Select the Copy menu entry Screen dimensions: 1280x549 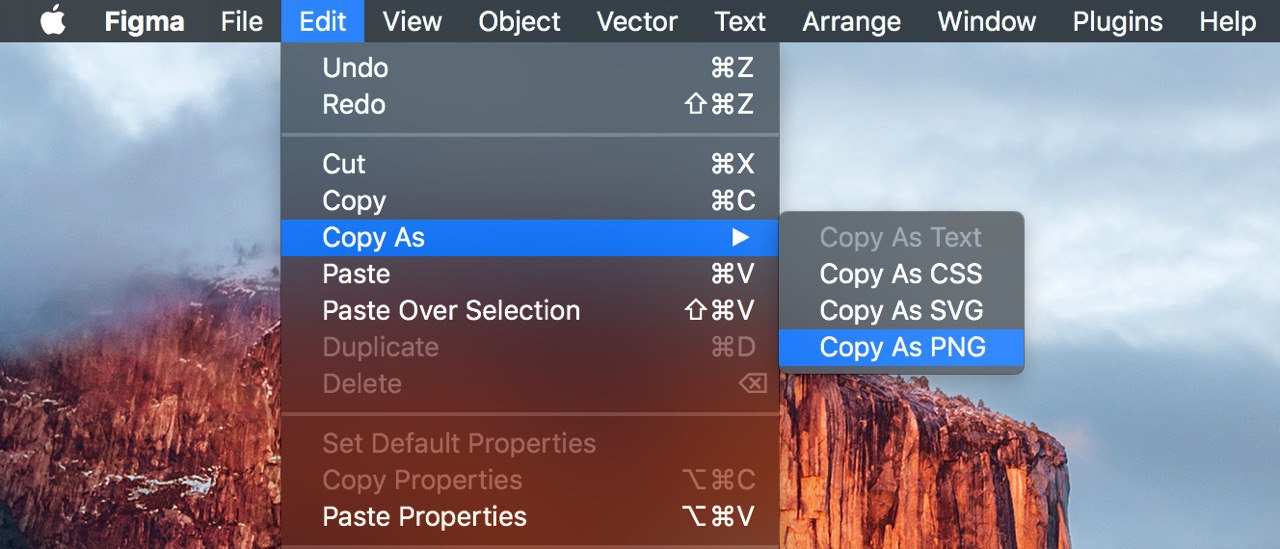point(530,201)
